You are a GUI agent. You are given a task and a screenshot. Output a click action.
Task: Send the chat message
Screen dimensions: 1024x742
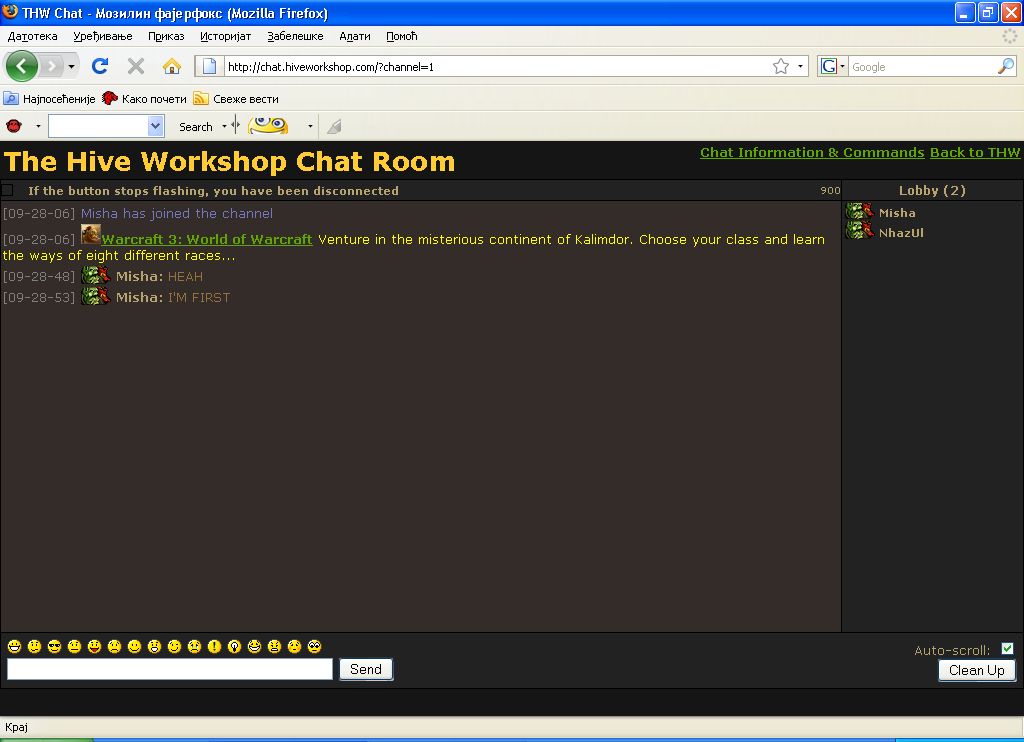click(x=366, y=669)
